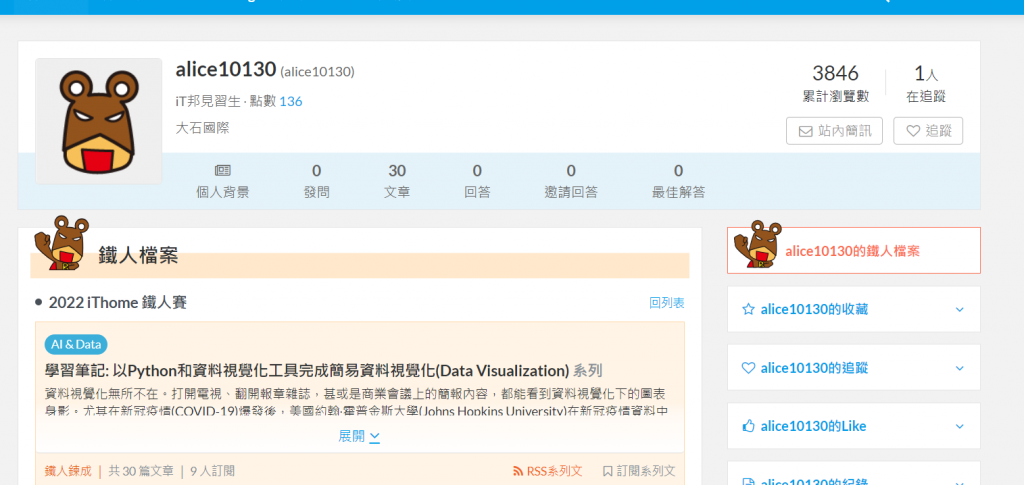Click the 1人 在追蹤 follower count
Image resolution: width=1024 pixels, height=485 pixels.
[925, 84]
